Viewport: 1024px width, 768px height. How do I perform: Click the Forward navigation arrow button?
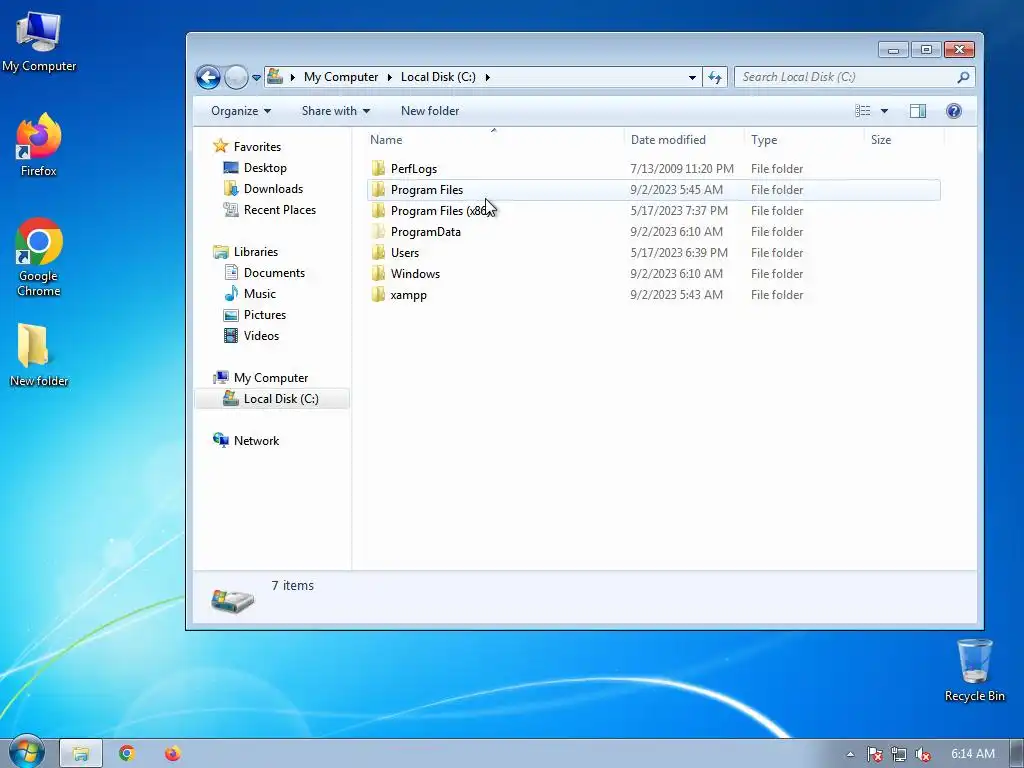236,77
